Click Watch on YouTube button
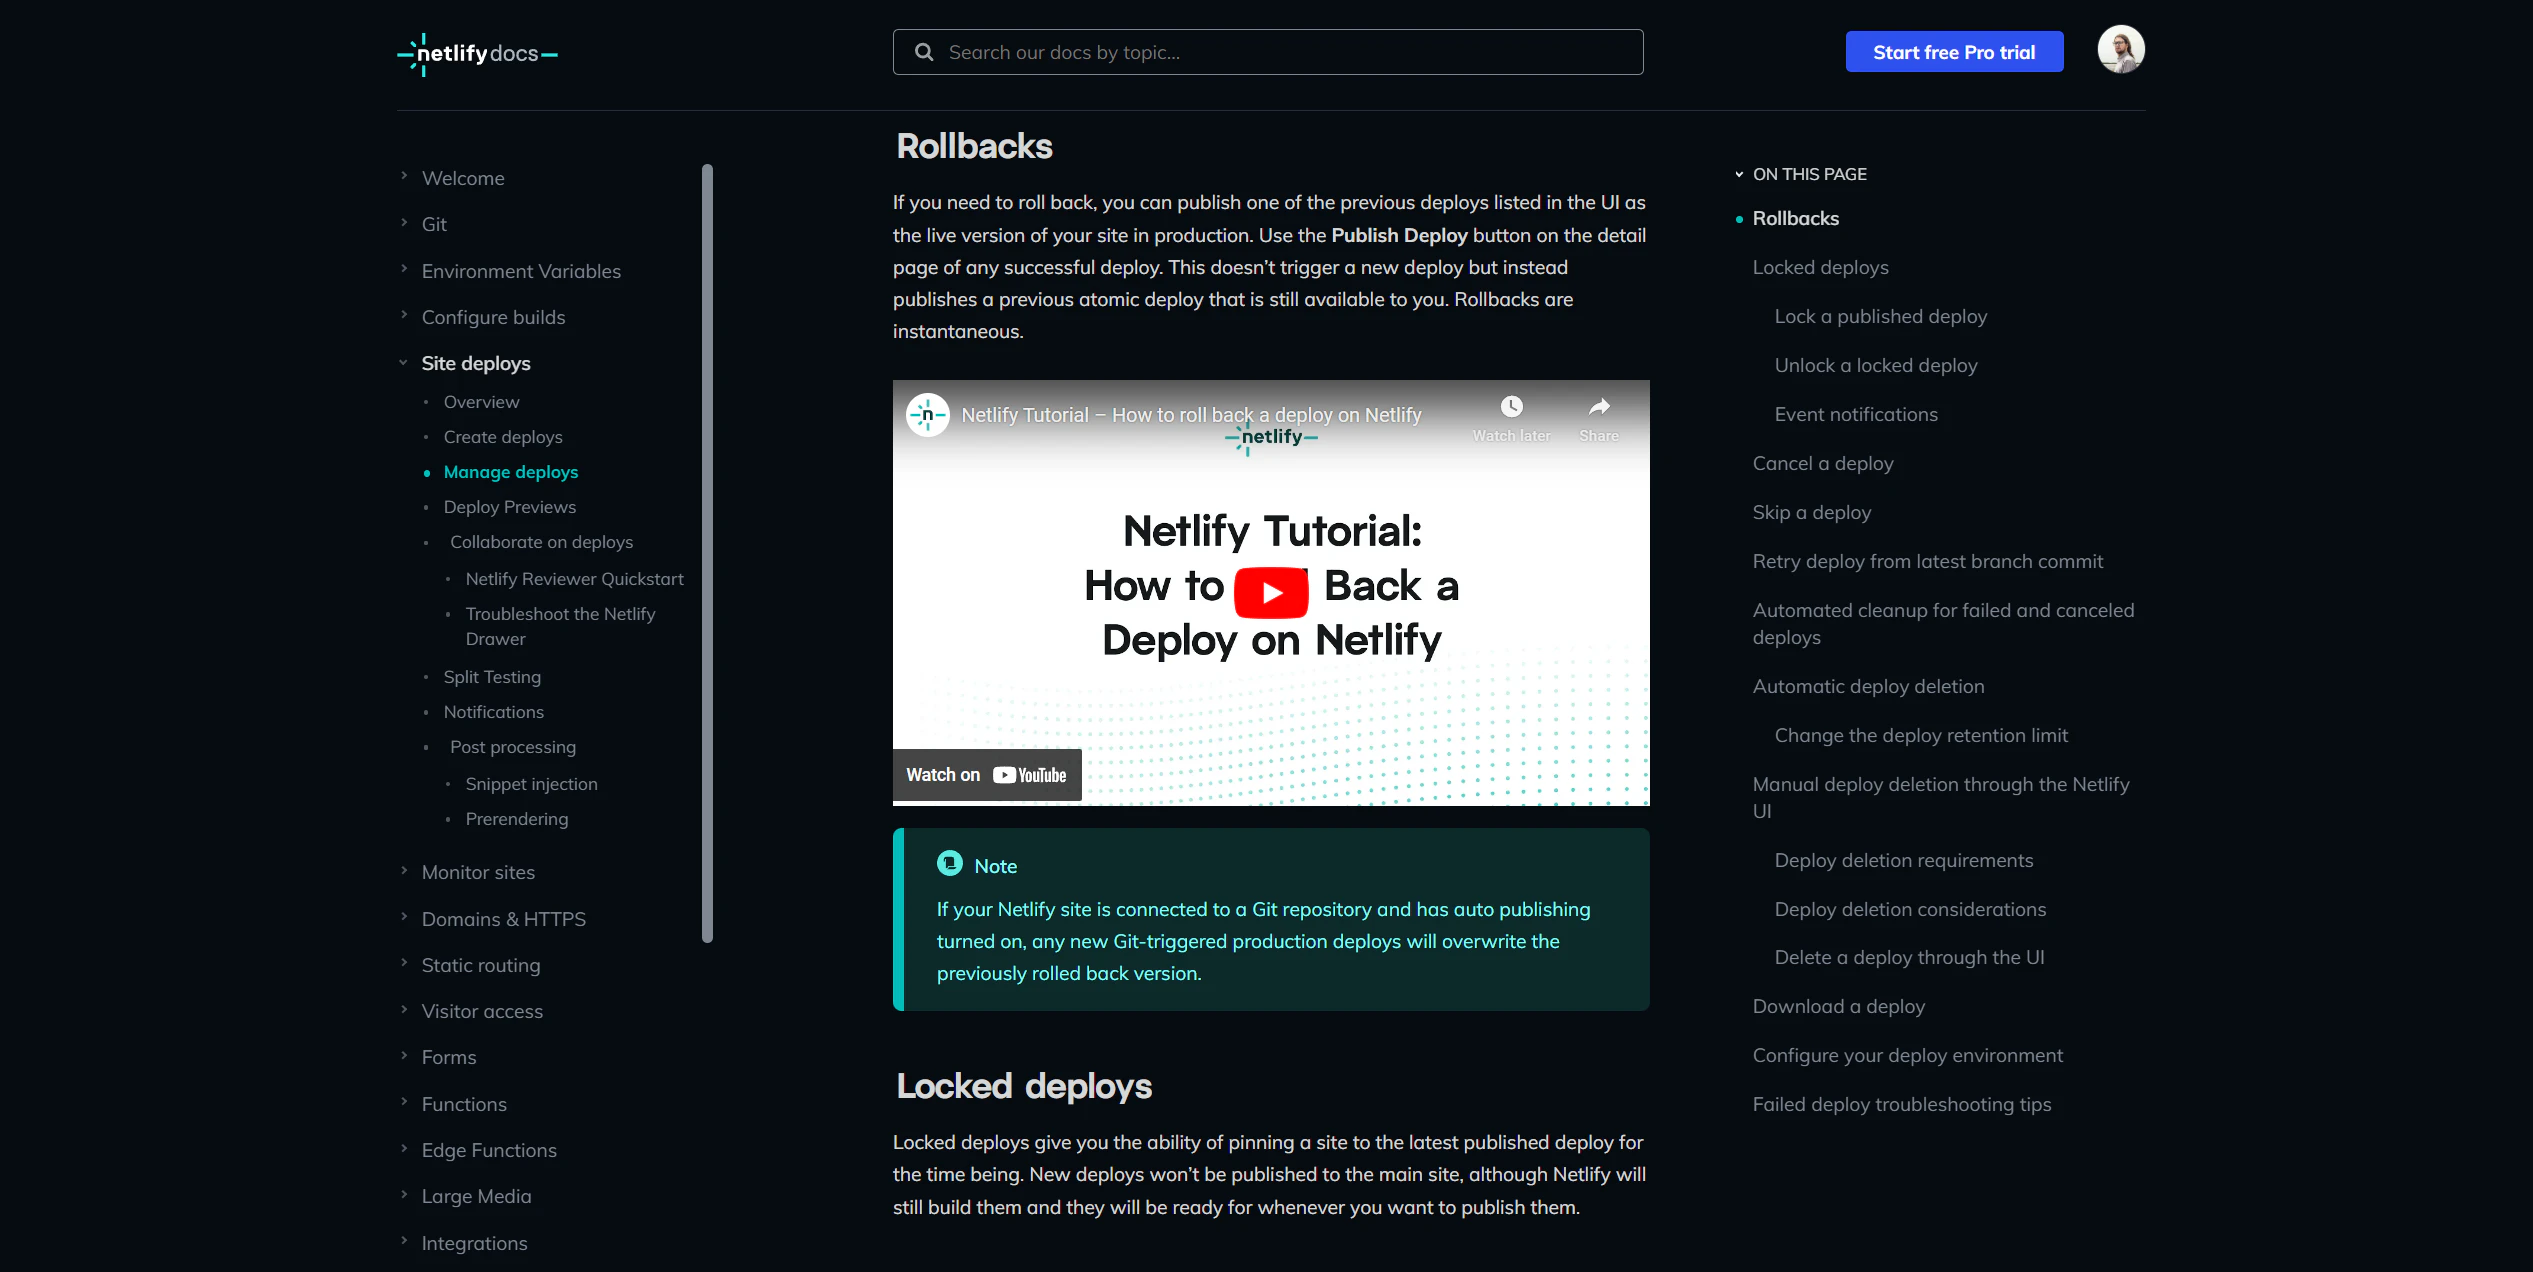Image resolution: width=2533 pixels, height=1272 pixels. pos(987,775)
